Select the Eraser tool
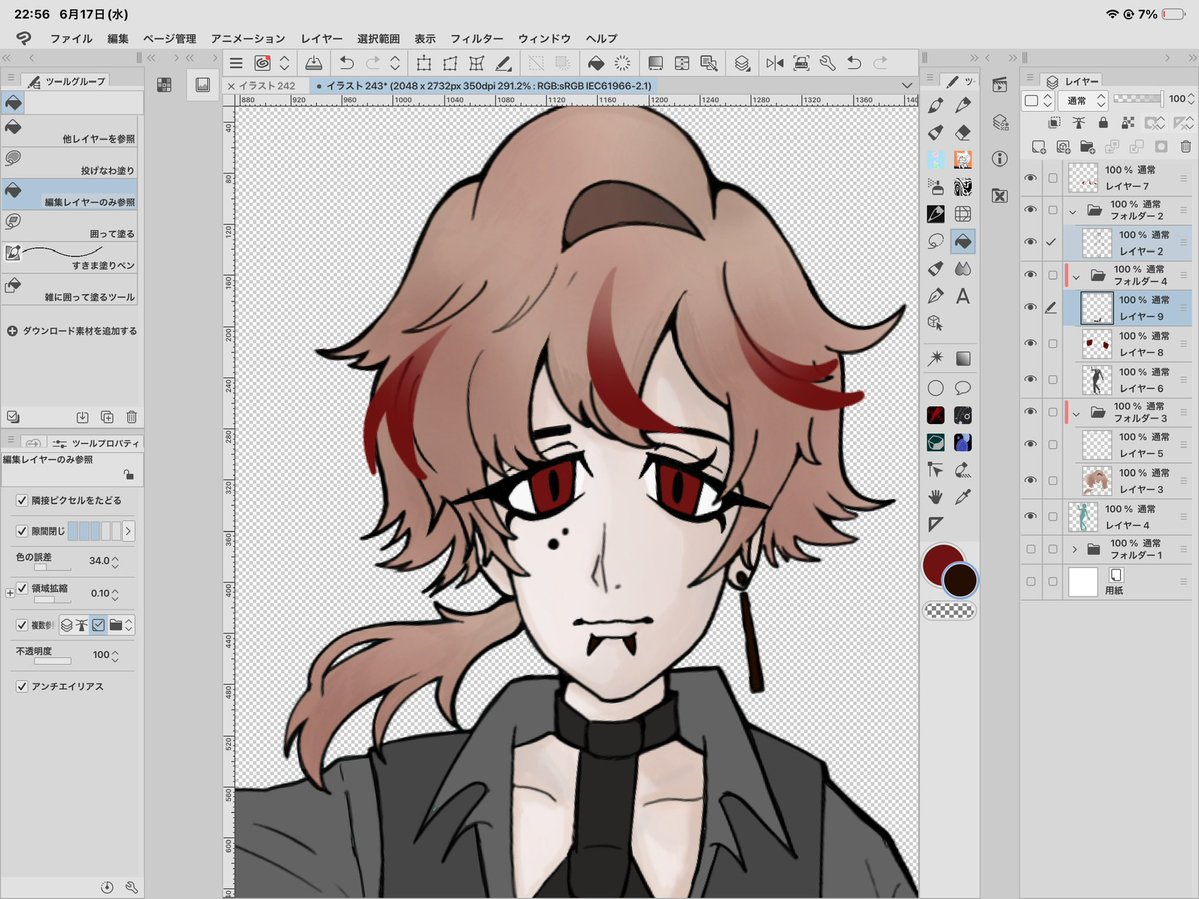1199x899 pixels. point(963,132)
